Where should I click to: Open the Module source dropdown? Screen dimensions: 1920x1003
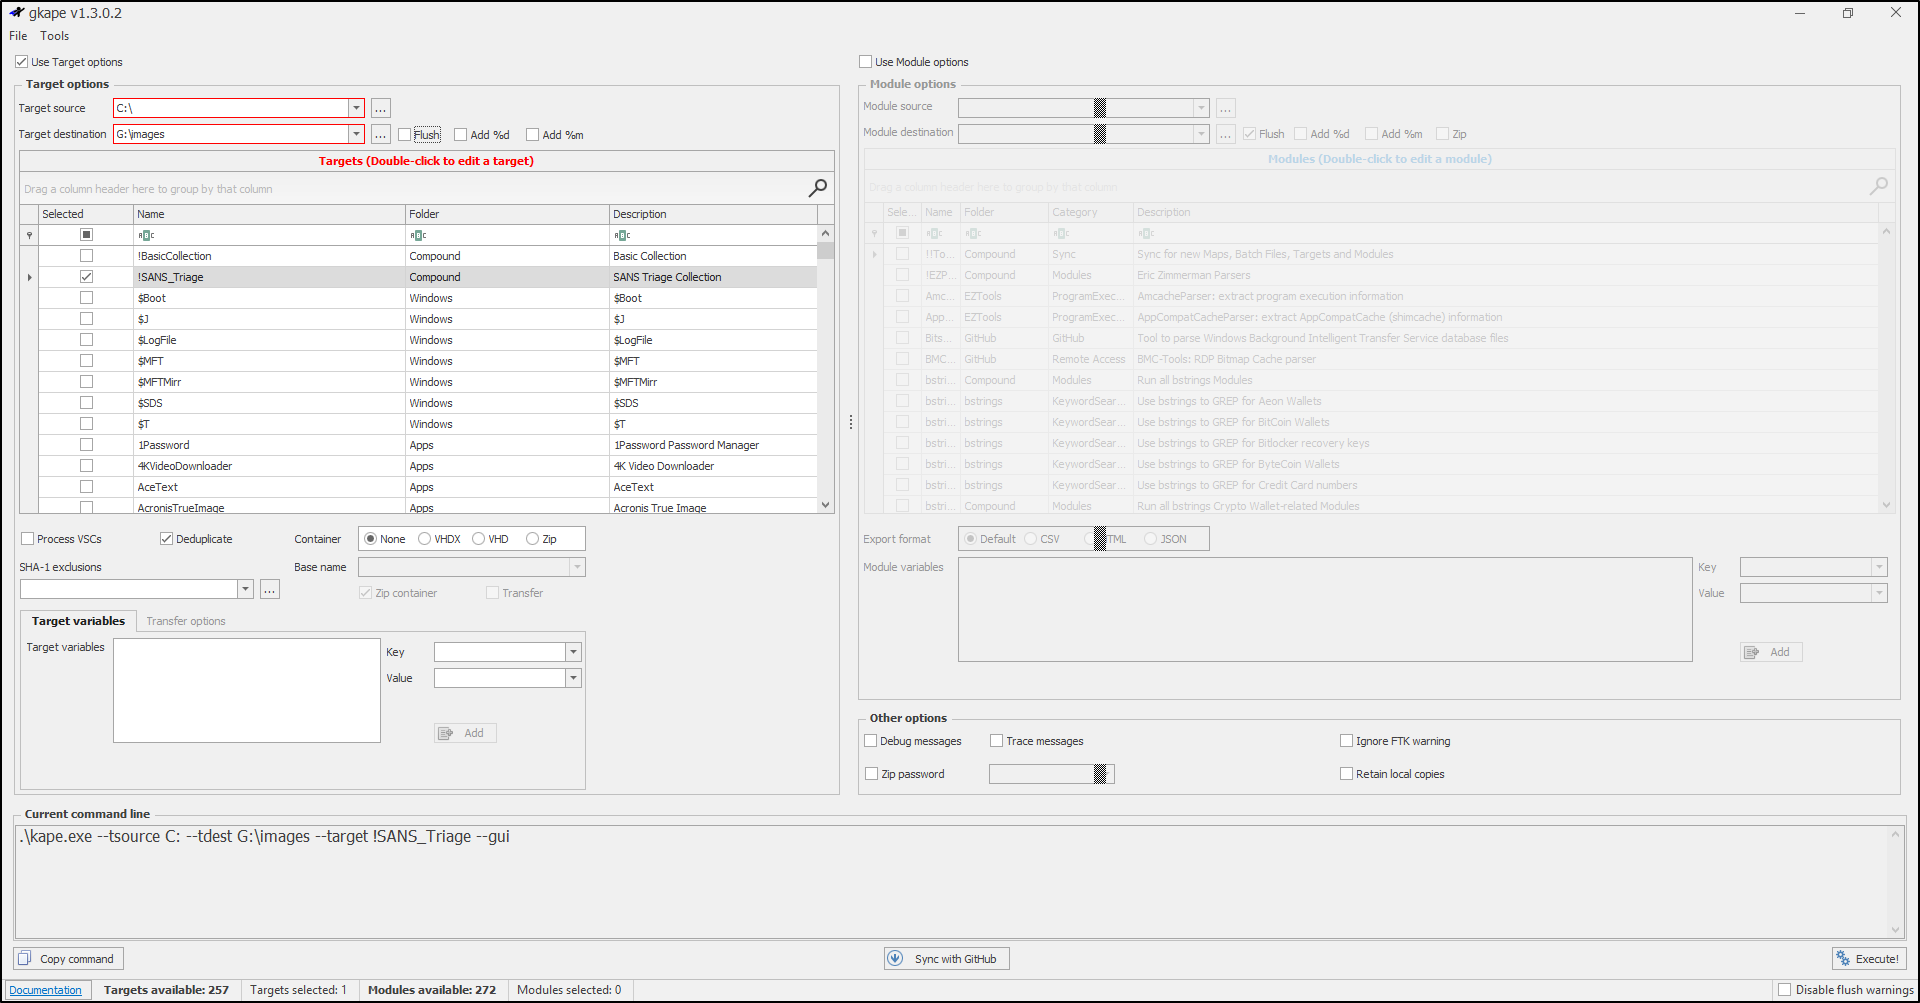(x=1201, y=108)
